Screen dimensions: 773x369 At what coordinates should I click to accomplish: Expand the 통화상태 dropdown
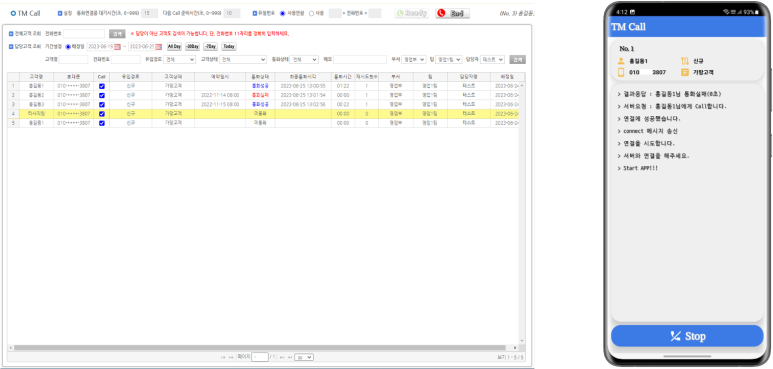304,60
